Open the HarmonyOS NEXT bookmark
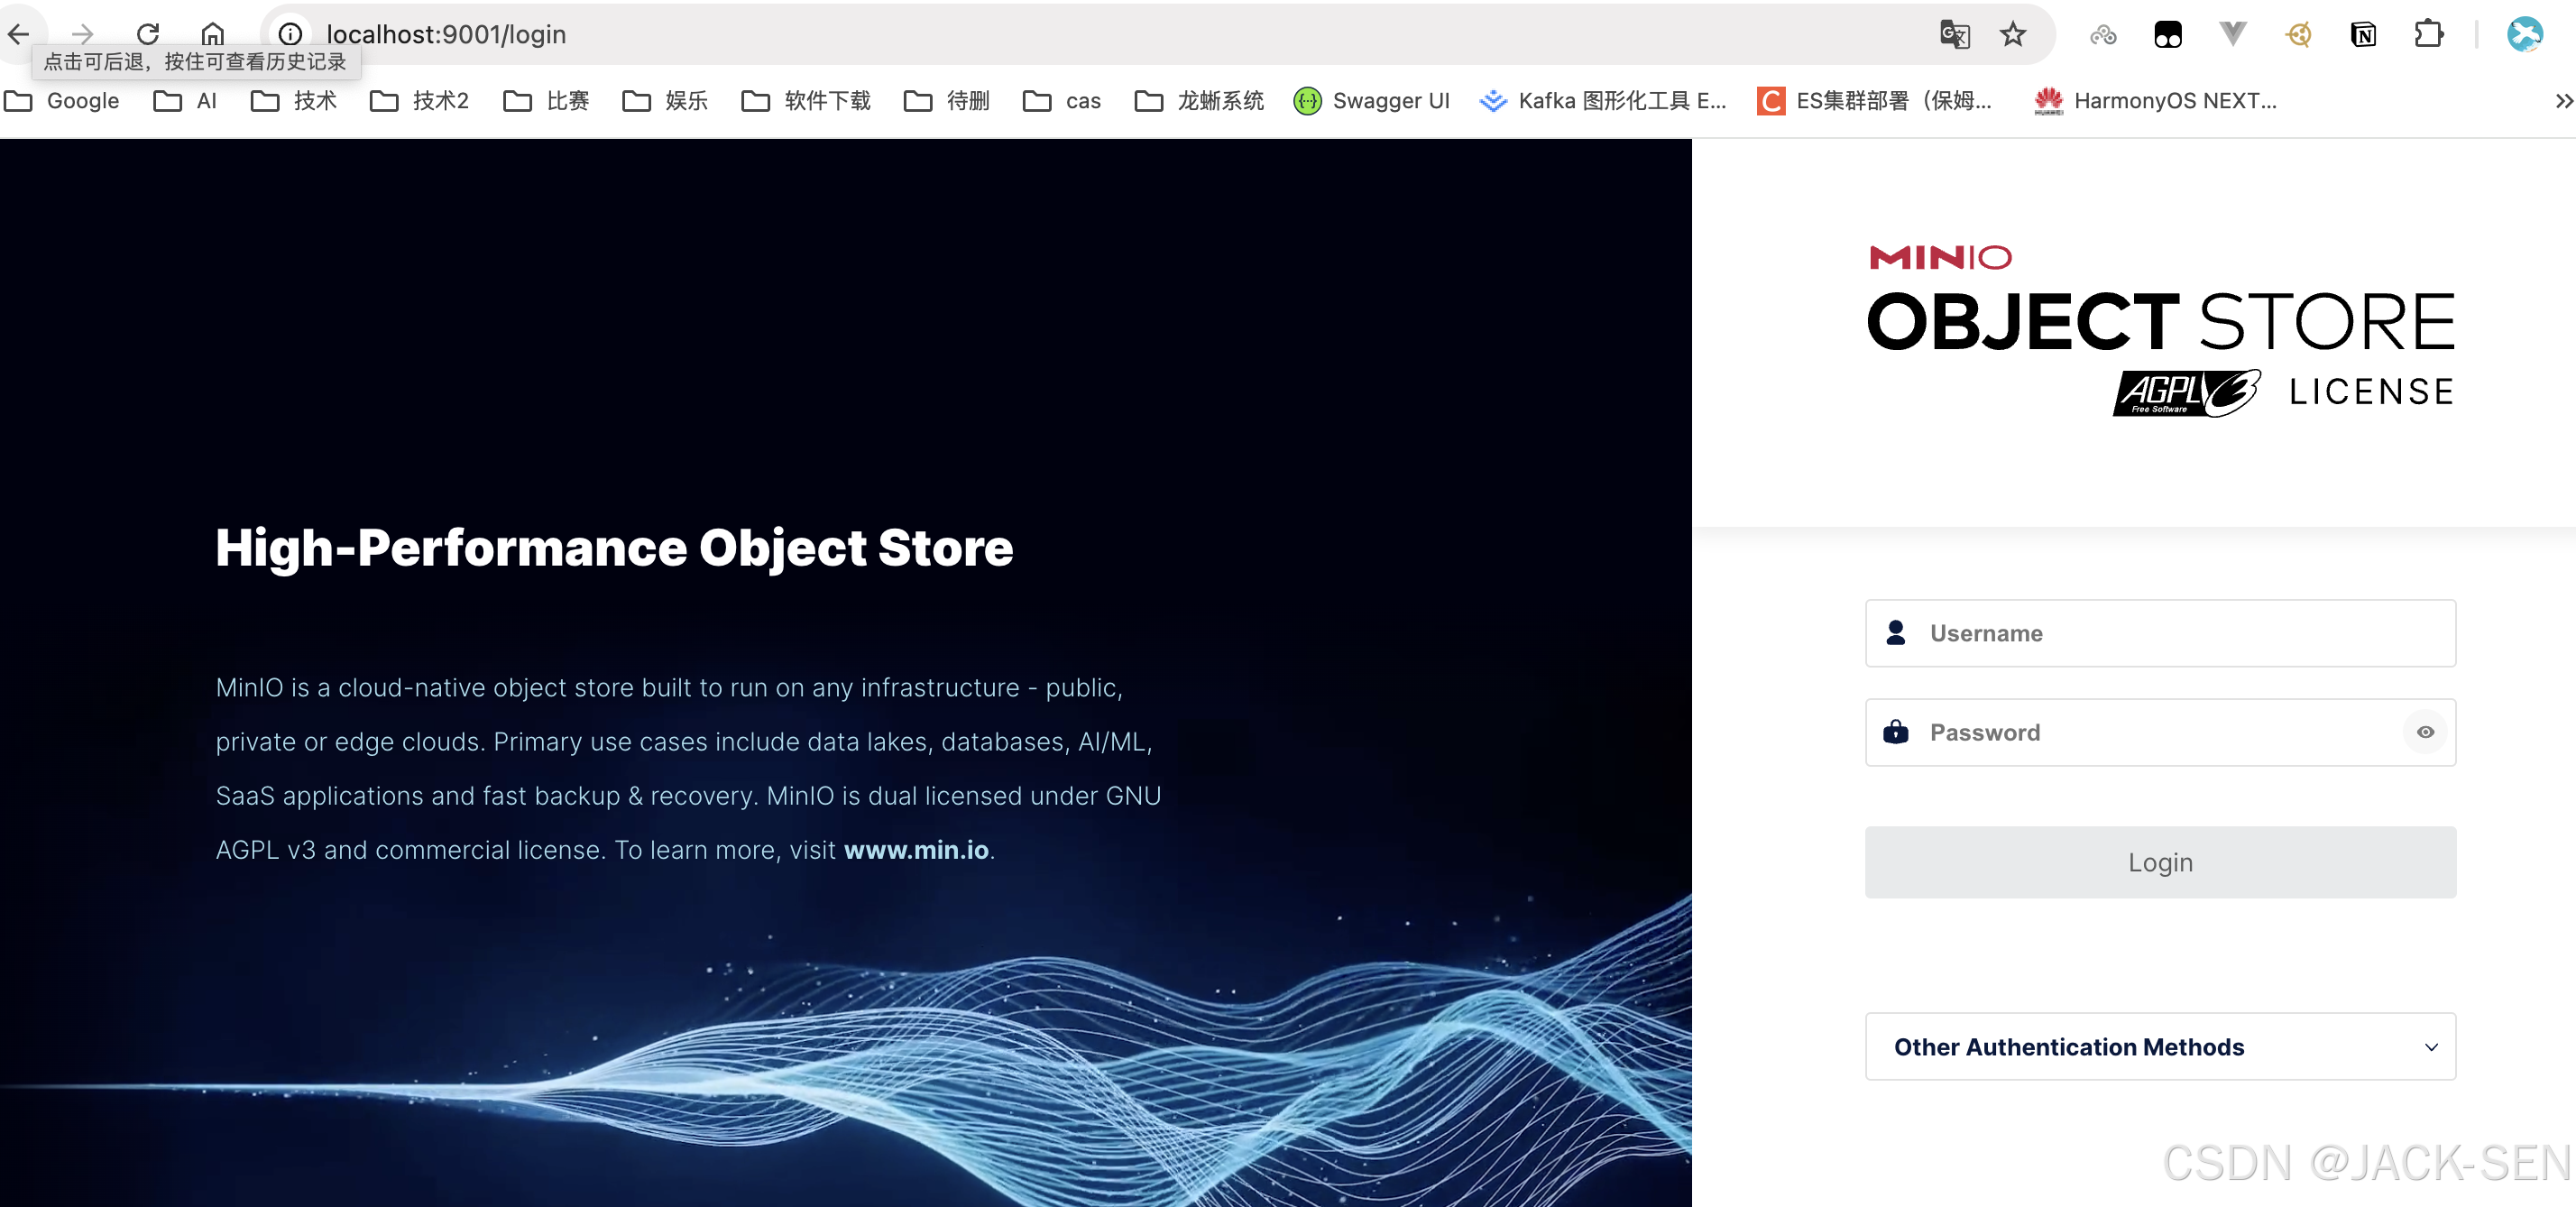The image size is (2576, 1207). pos(2156,101)
